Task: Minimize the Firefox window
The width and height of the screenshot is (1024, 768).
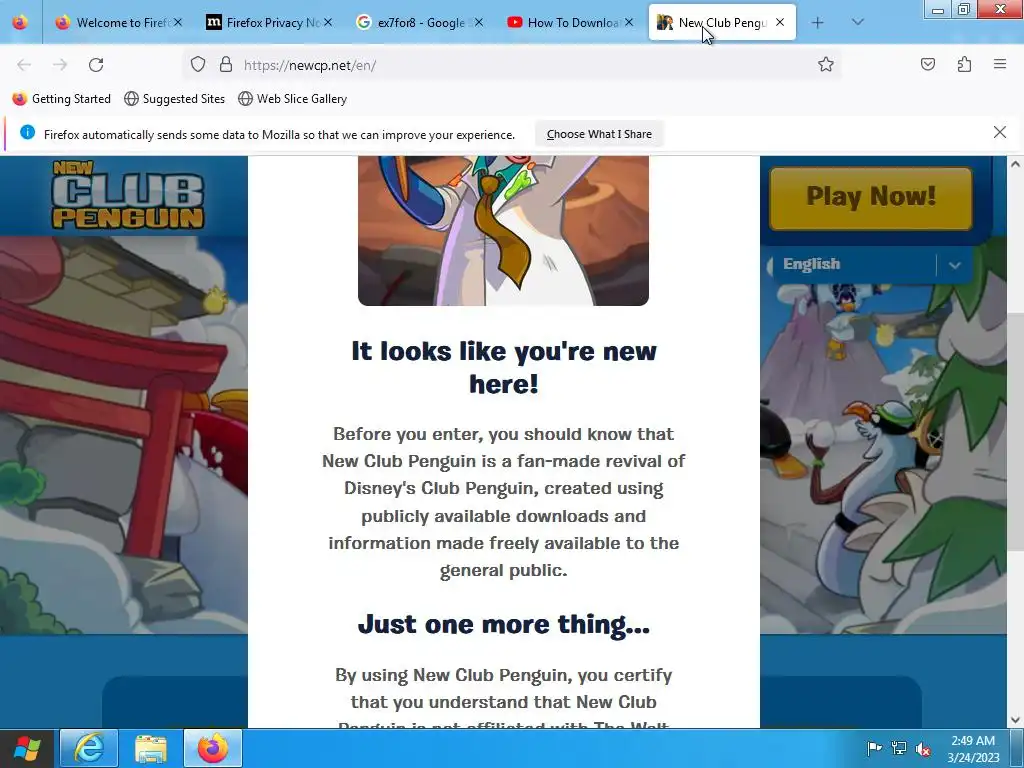Action: pos(938,9)
